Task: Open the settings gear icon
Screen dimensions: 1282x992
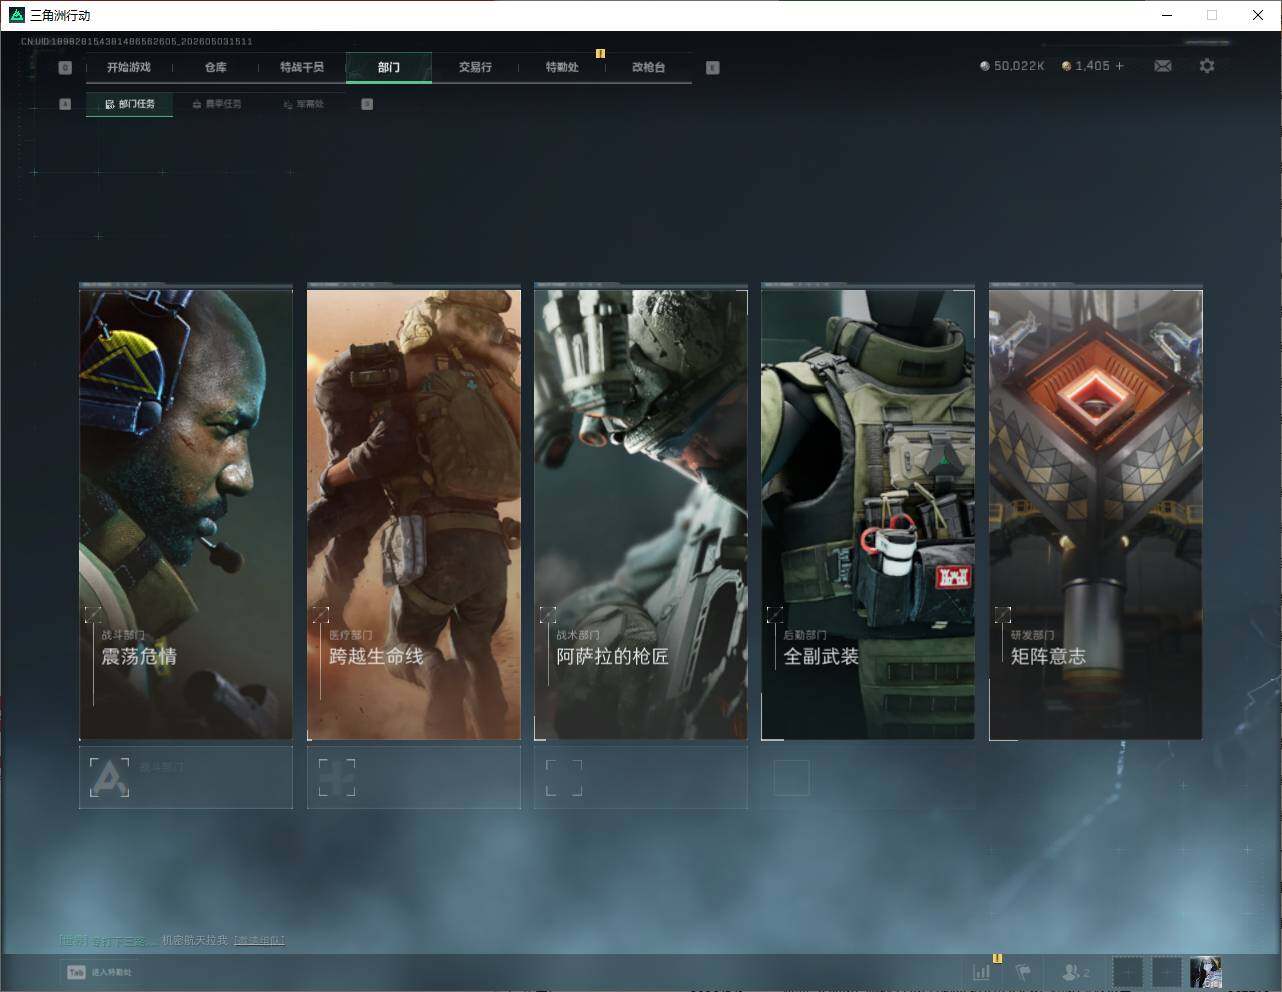Action: point(1207,66)
